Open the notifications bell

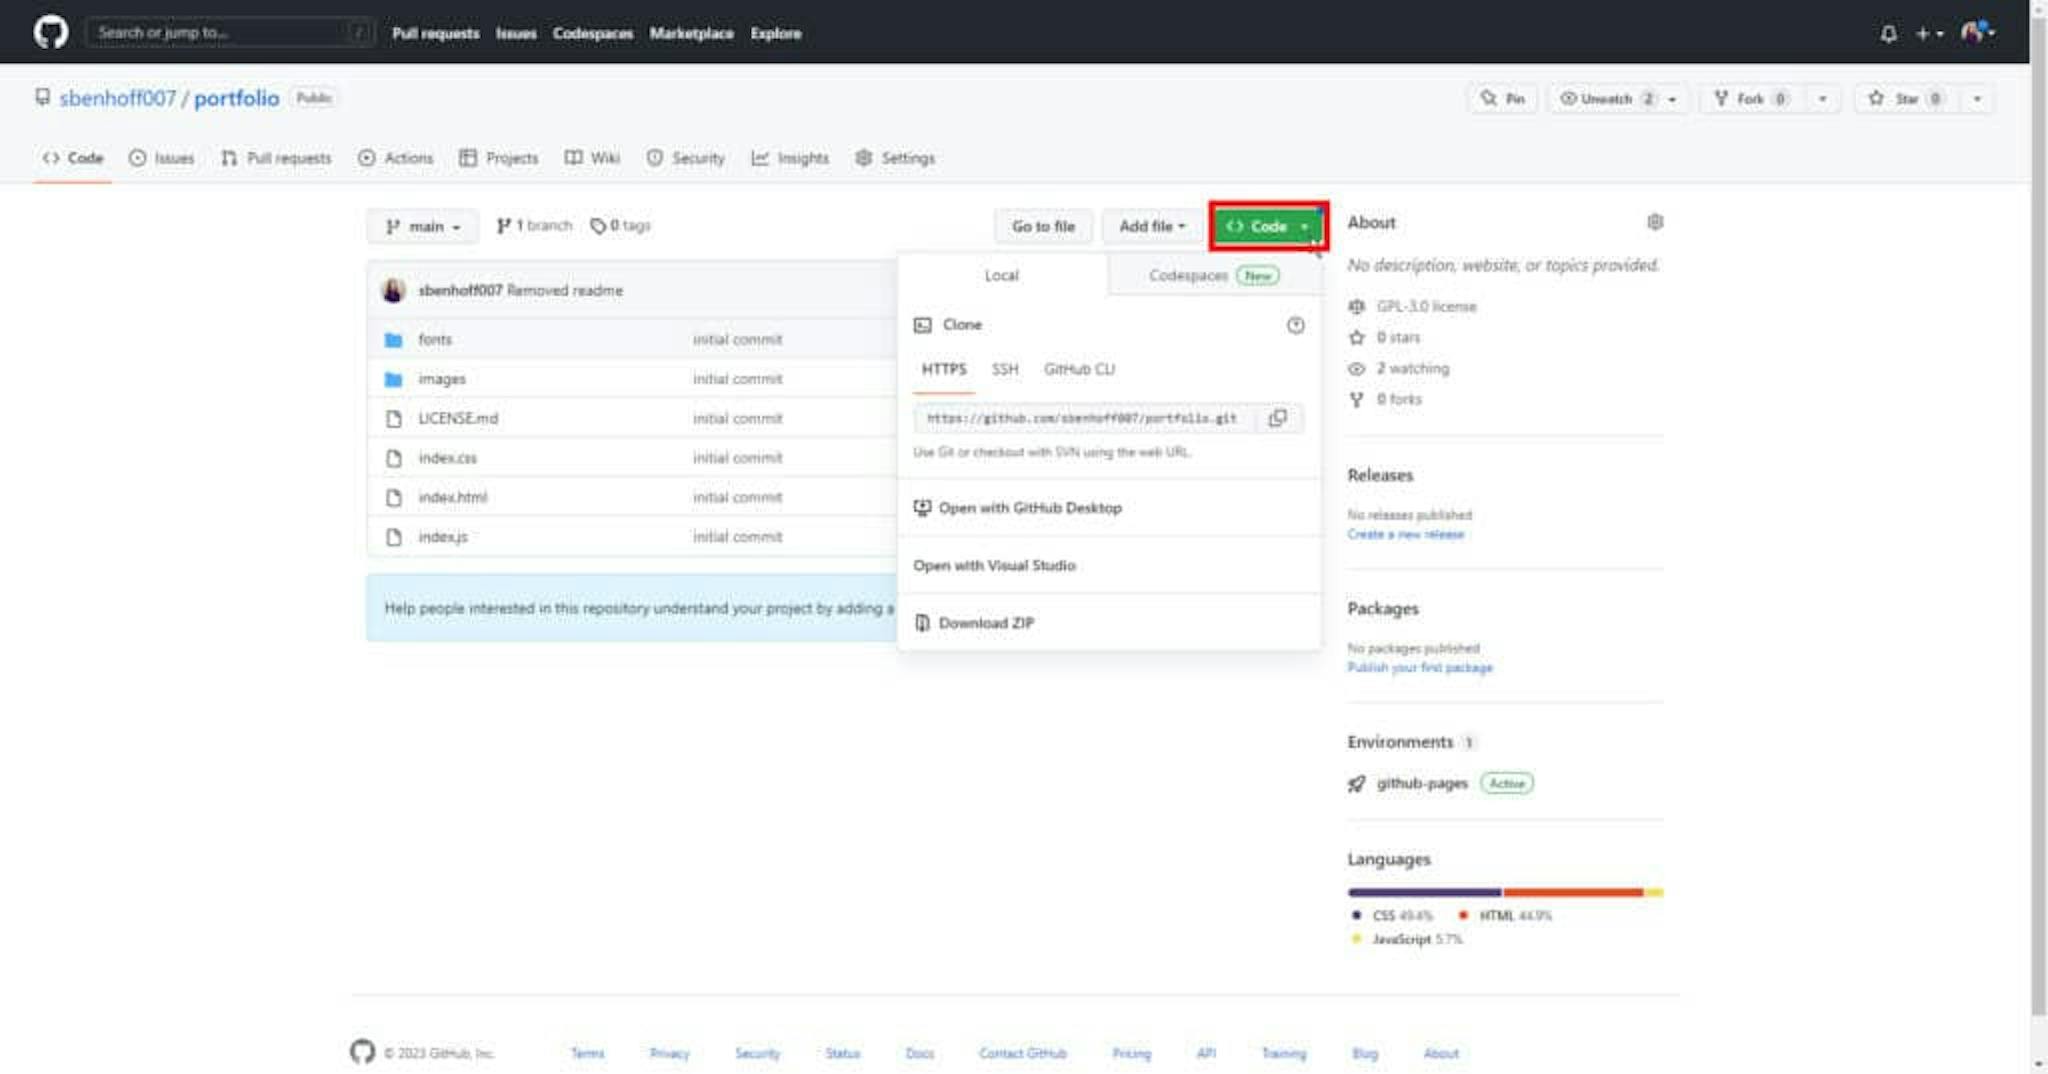tap(1887, 34)
